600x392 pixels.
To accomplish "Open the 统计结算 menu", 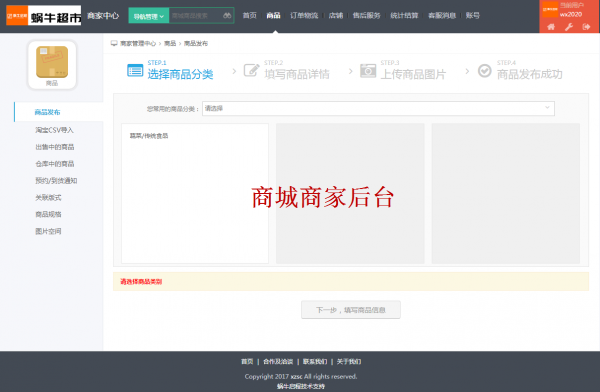I will click(404, 16).
